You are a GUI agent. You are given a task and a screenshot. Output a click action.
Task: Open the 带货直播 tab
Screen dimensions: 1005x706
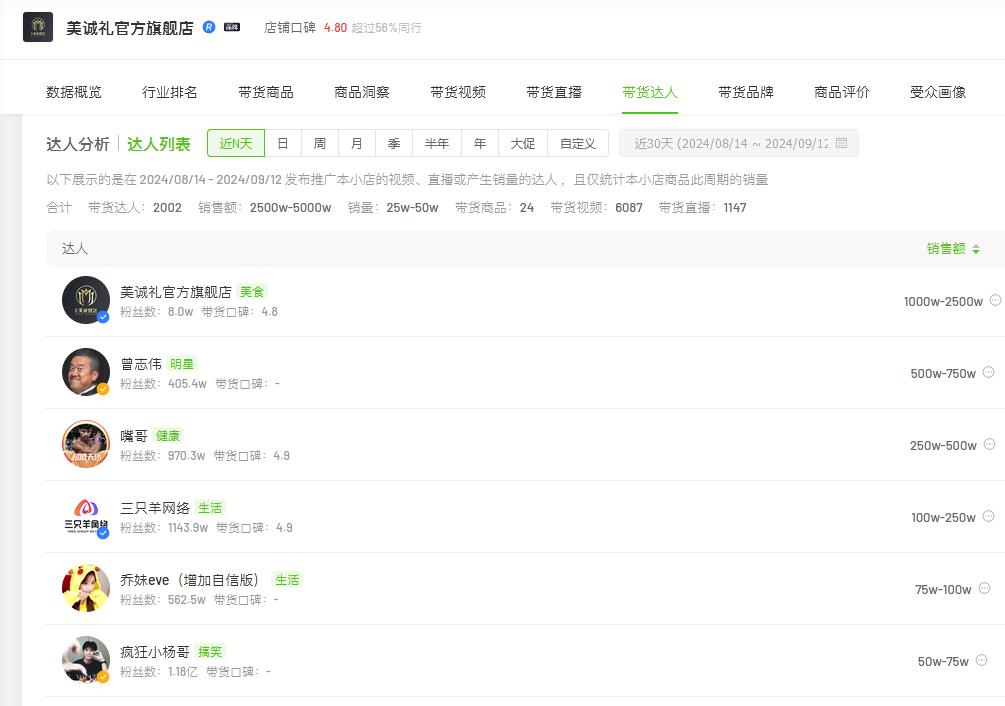(x=554, y=92)
